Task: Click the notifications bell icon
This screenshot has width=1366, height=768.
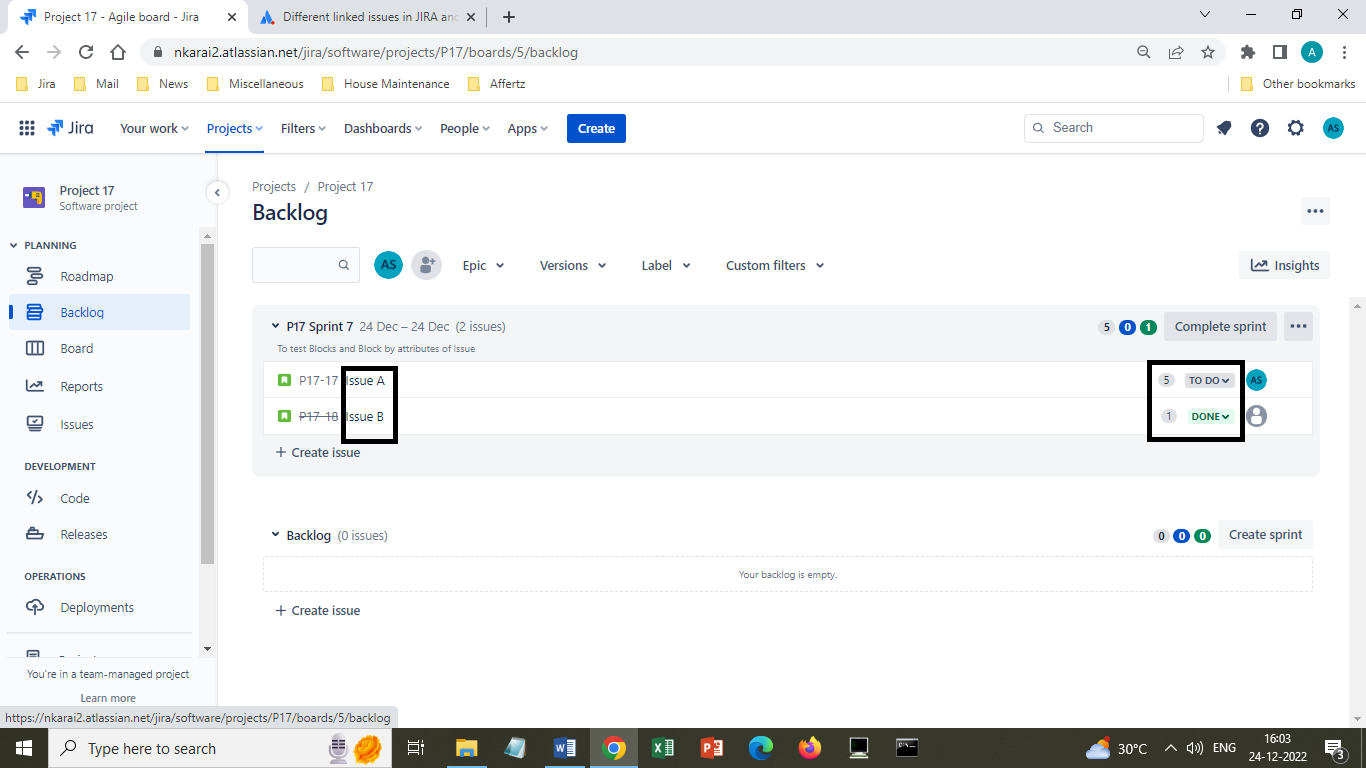Action: pos(1224,128)
